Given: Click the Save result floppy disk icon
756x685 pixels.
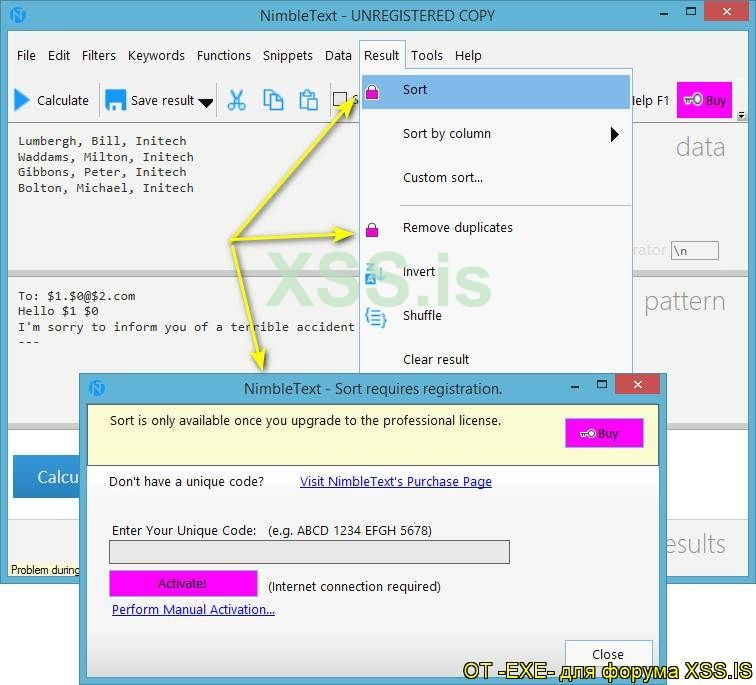Looking at the screenshot, I should [115, 100].
